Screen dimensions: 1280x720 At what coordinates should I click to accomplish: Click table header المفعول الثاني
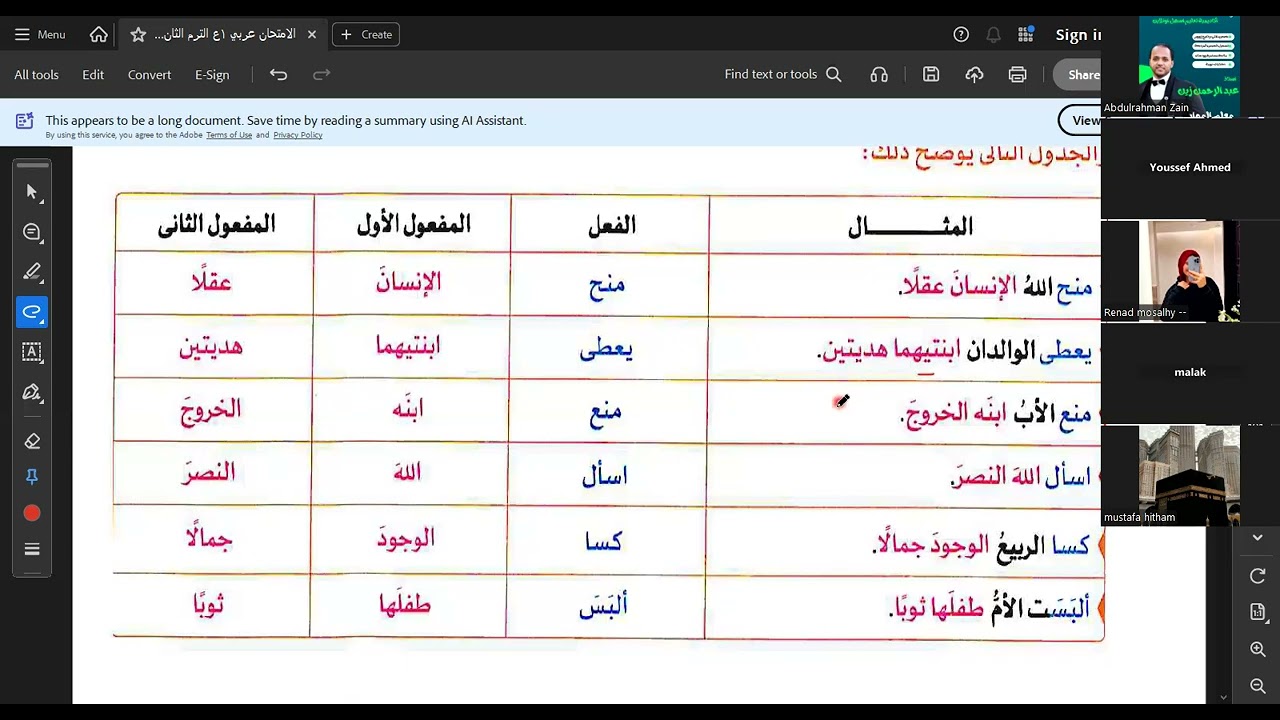point(216,224)
